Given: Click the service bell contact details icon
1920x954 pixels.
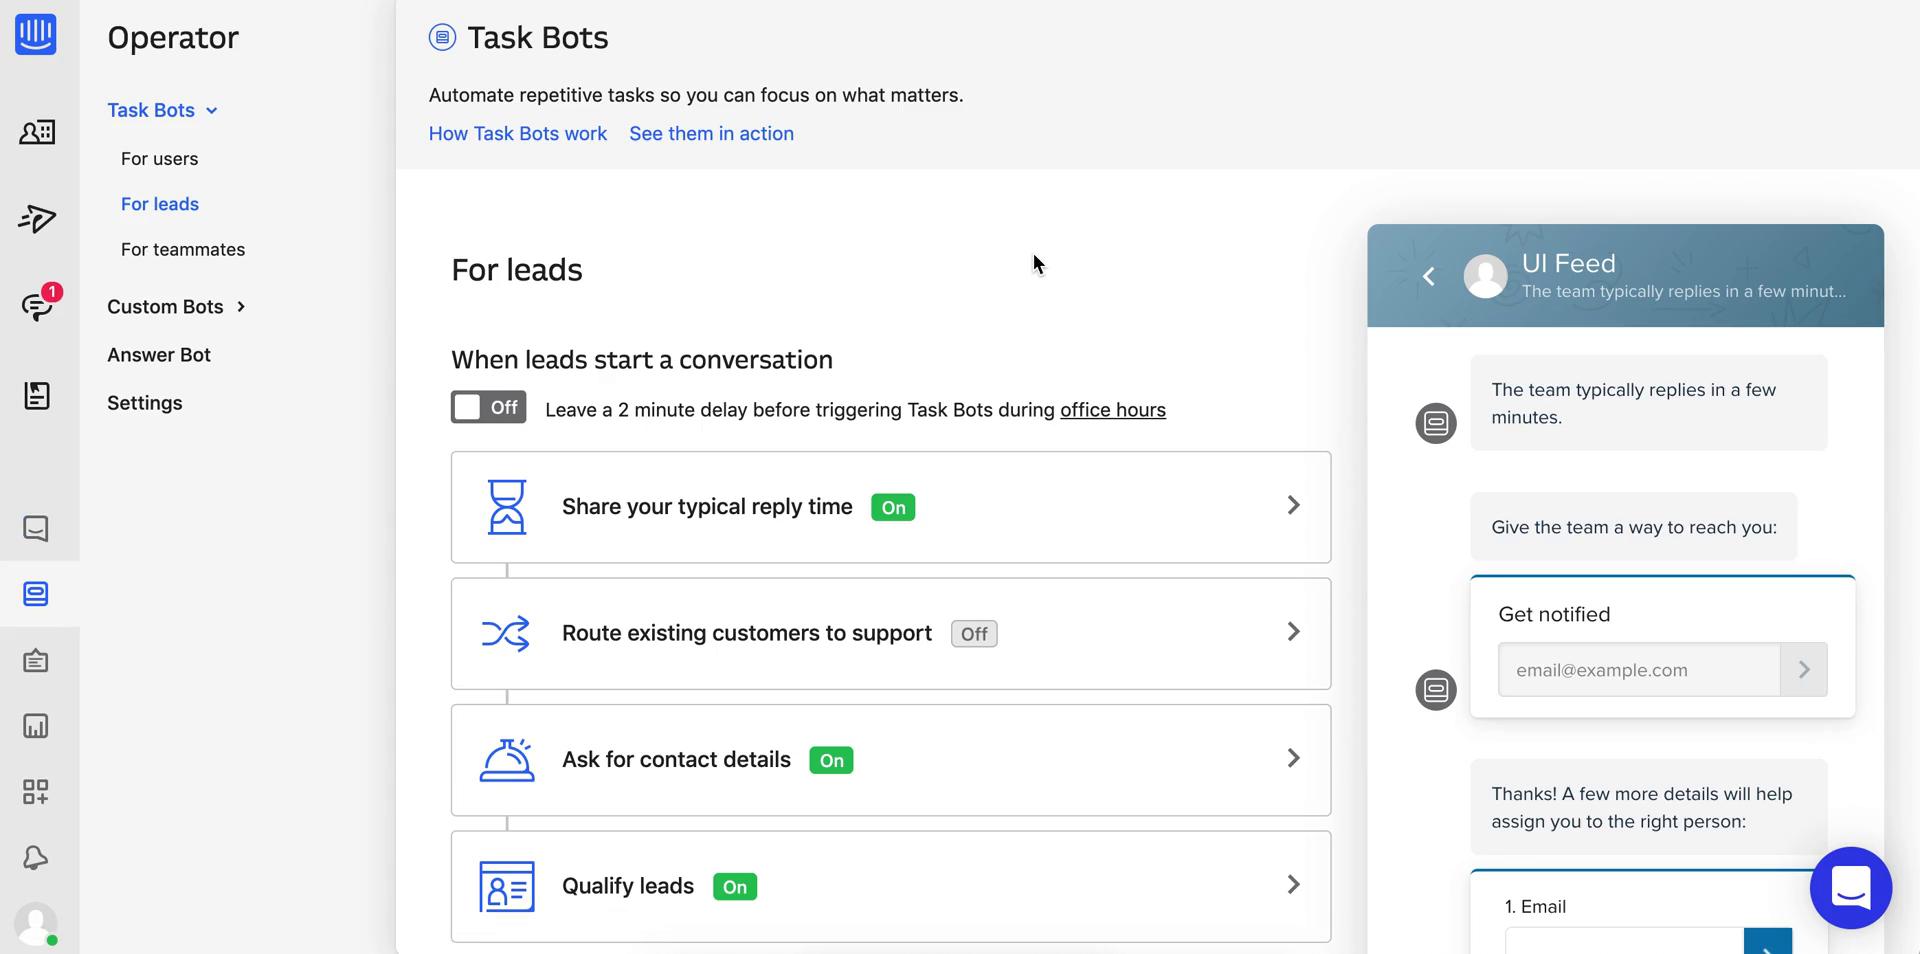Looking at the screenshot, I should pyautogui.click(x=507, y=760).
